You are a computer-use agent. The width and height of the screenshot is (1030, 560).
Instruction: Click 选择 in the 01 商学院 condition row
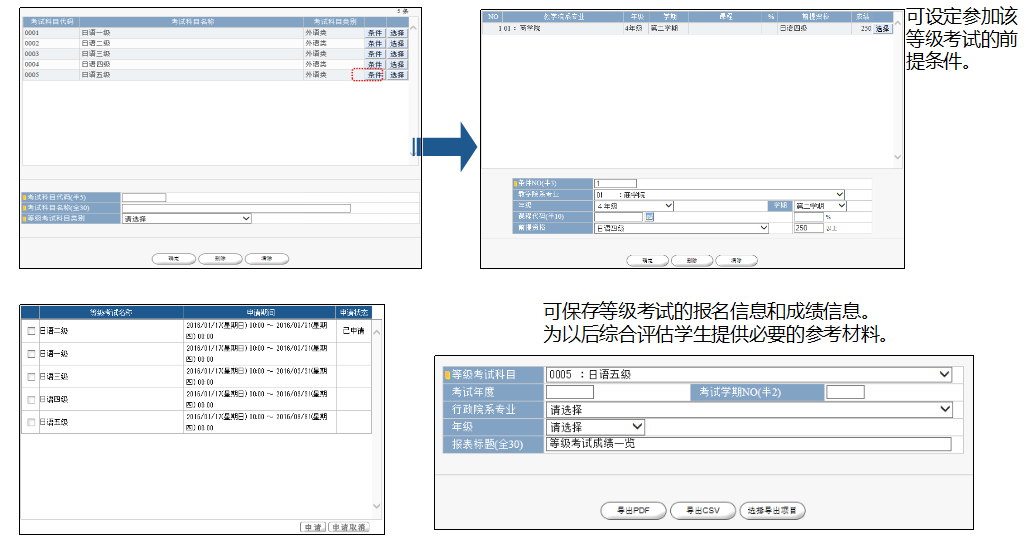tap(881, 29)
